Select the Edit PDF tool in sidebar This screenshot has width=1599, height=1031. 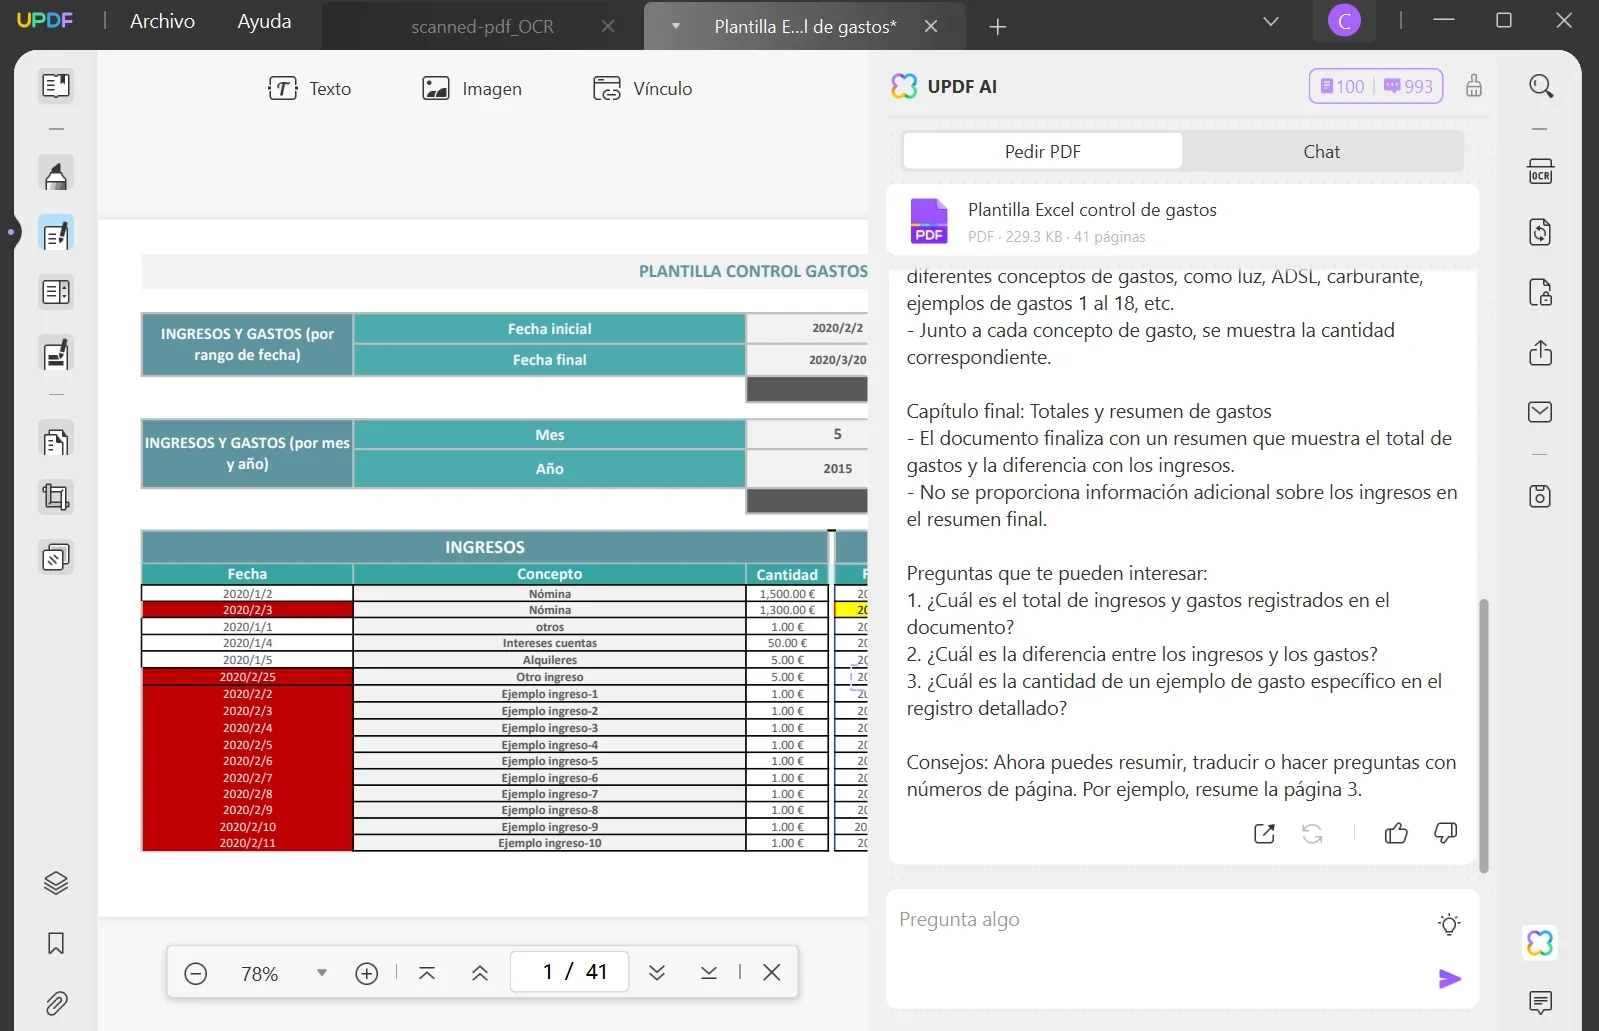[x=56, y=234]
